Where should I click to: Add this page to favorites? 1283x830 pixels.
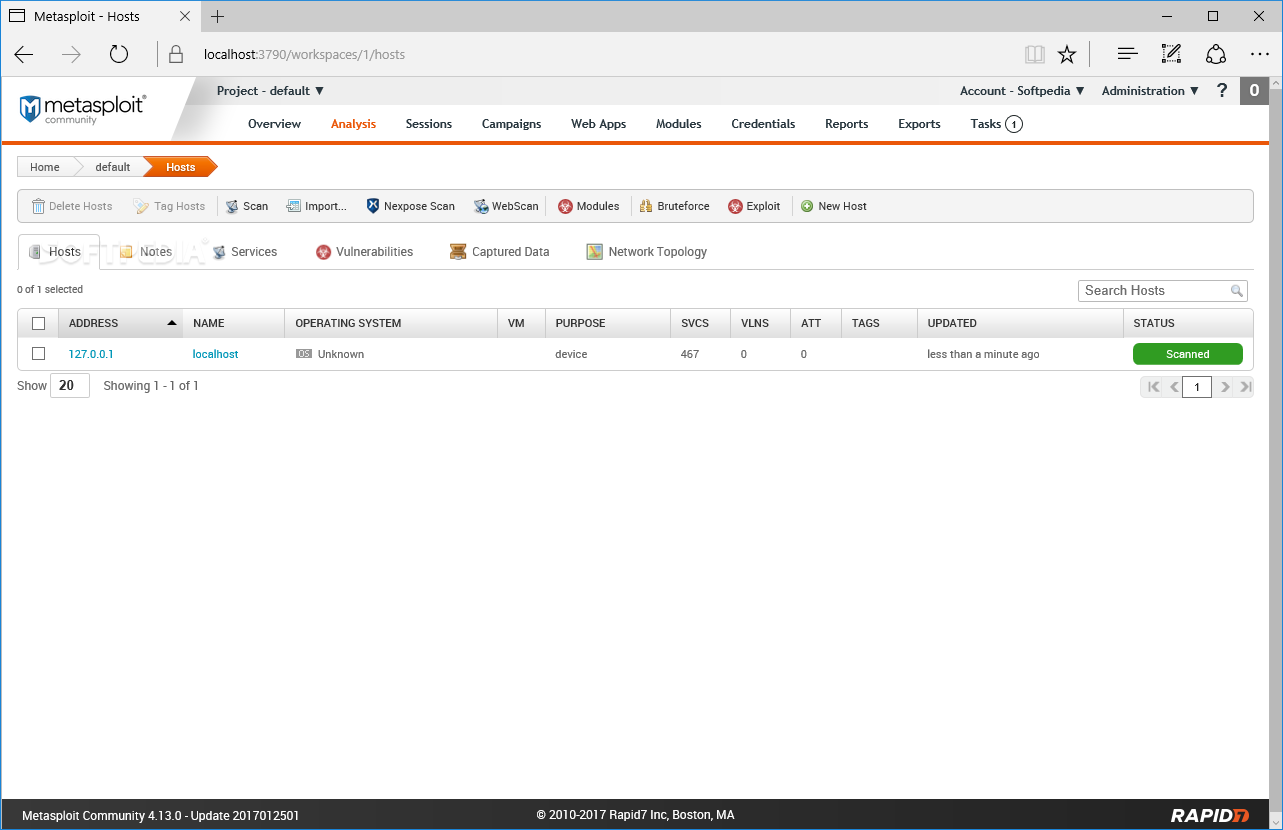point(1067,54)
